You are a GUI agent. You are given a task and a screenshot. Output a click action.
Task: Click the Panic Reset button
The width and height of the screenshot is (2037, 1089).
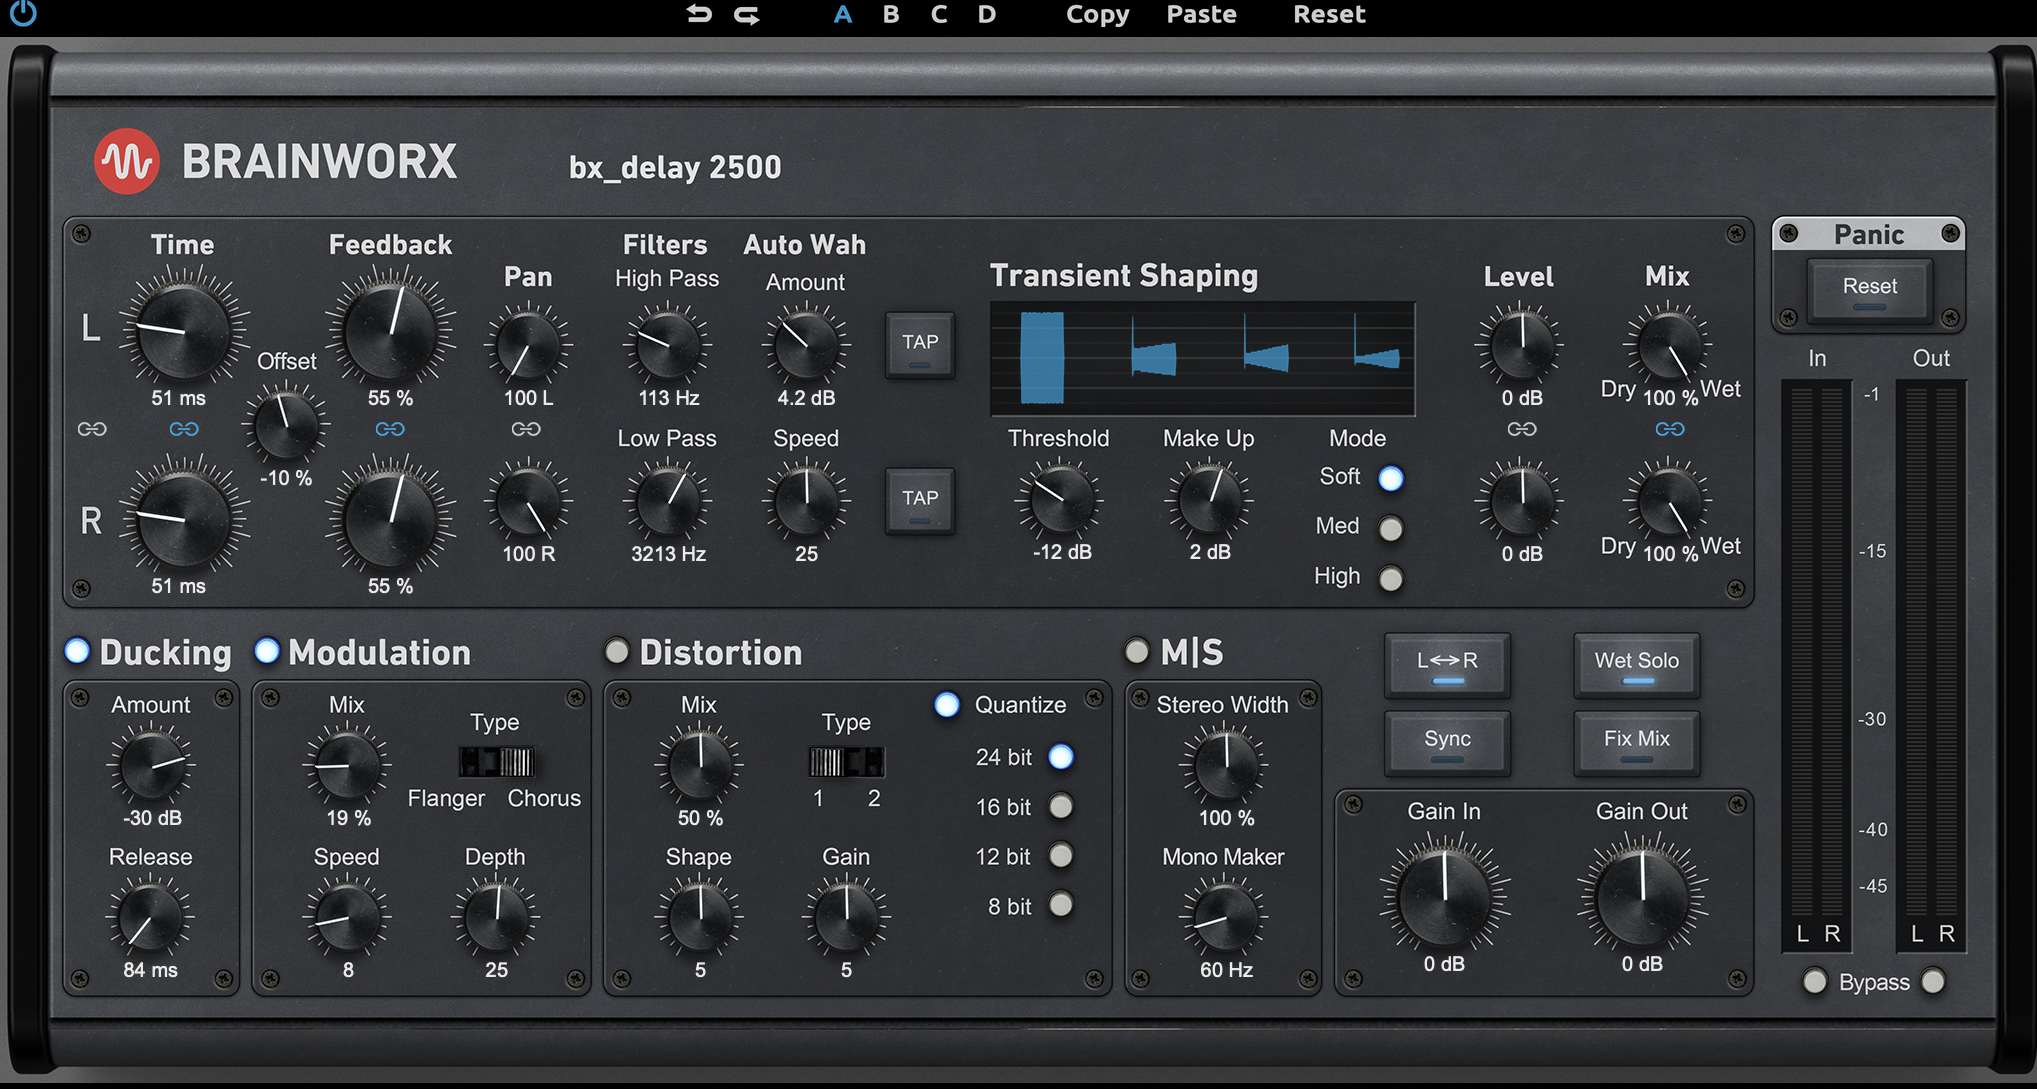point(1870,289)
